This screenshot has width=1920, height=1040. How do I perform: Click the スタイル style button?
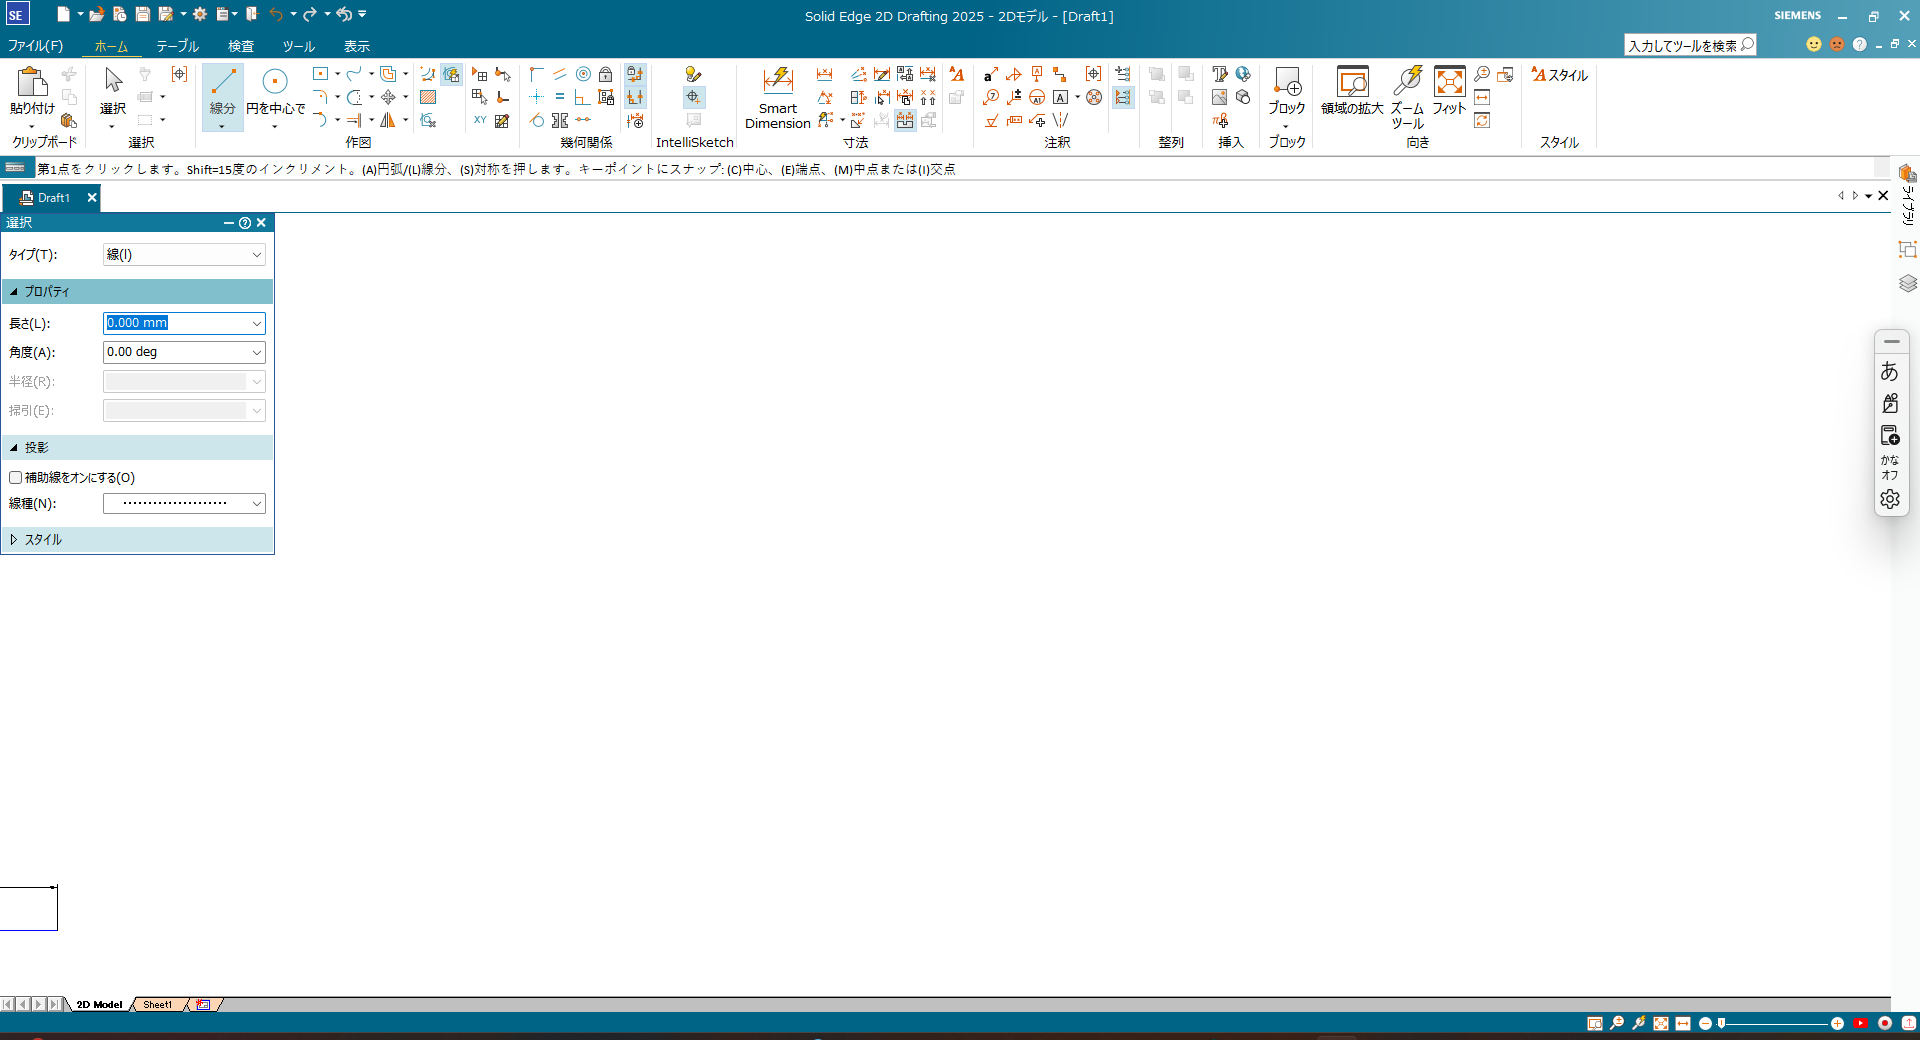1559,75
